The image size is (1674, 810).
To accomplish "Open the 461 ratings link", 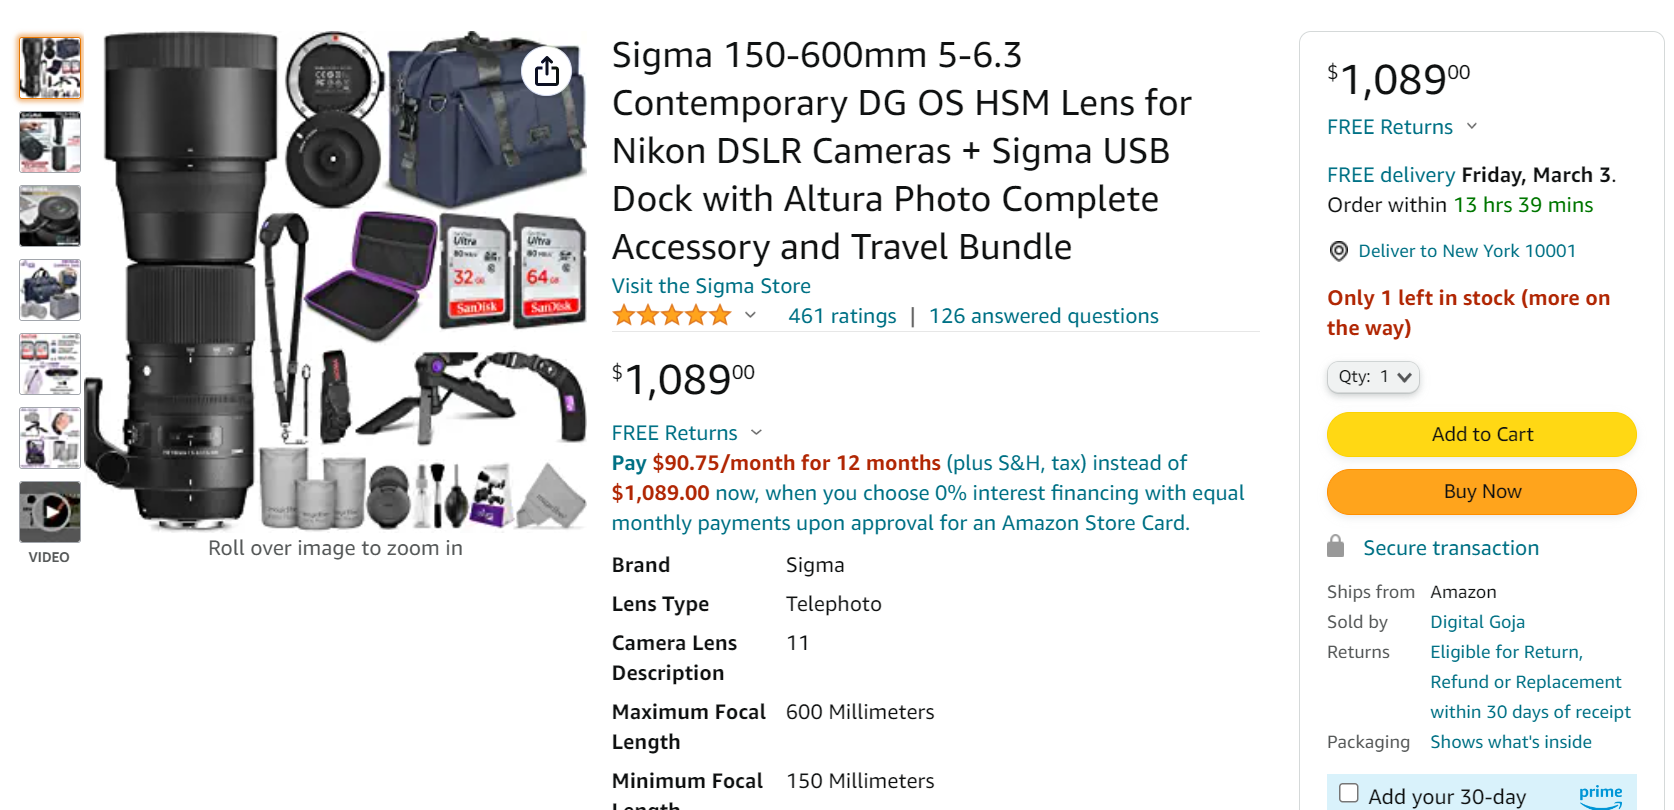I will 842,316.
